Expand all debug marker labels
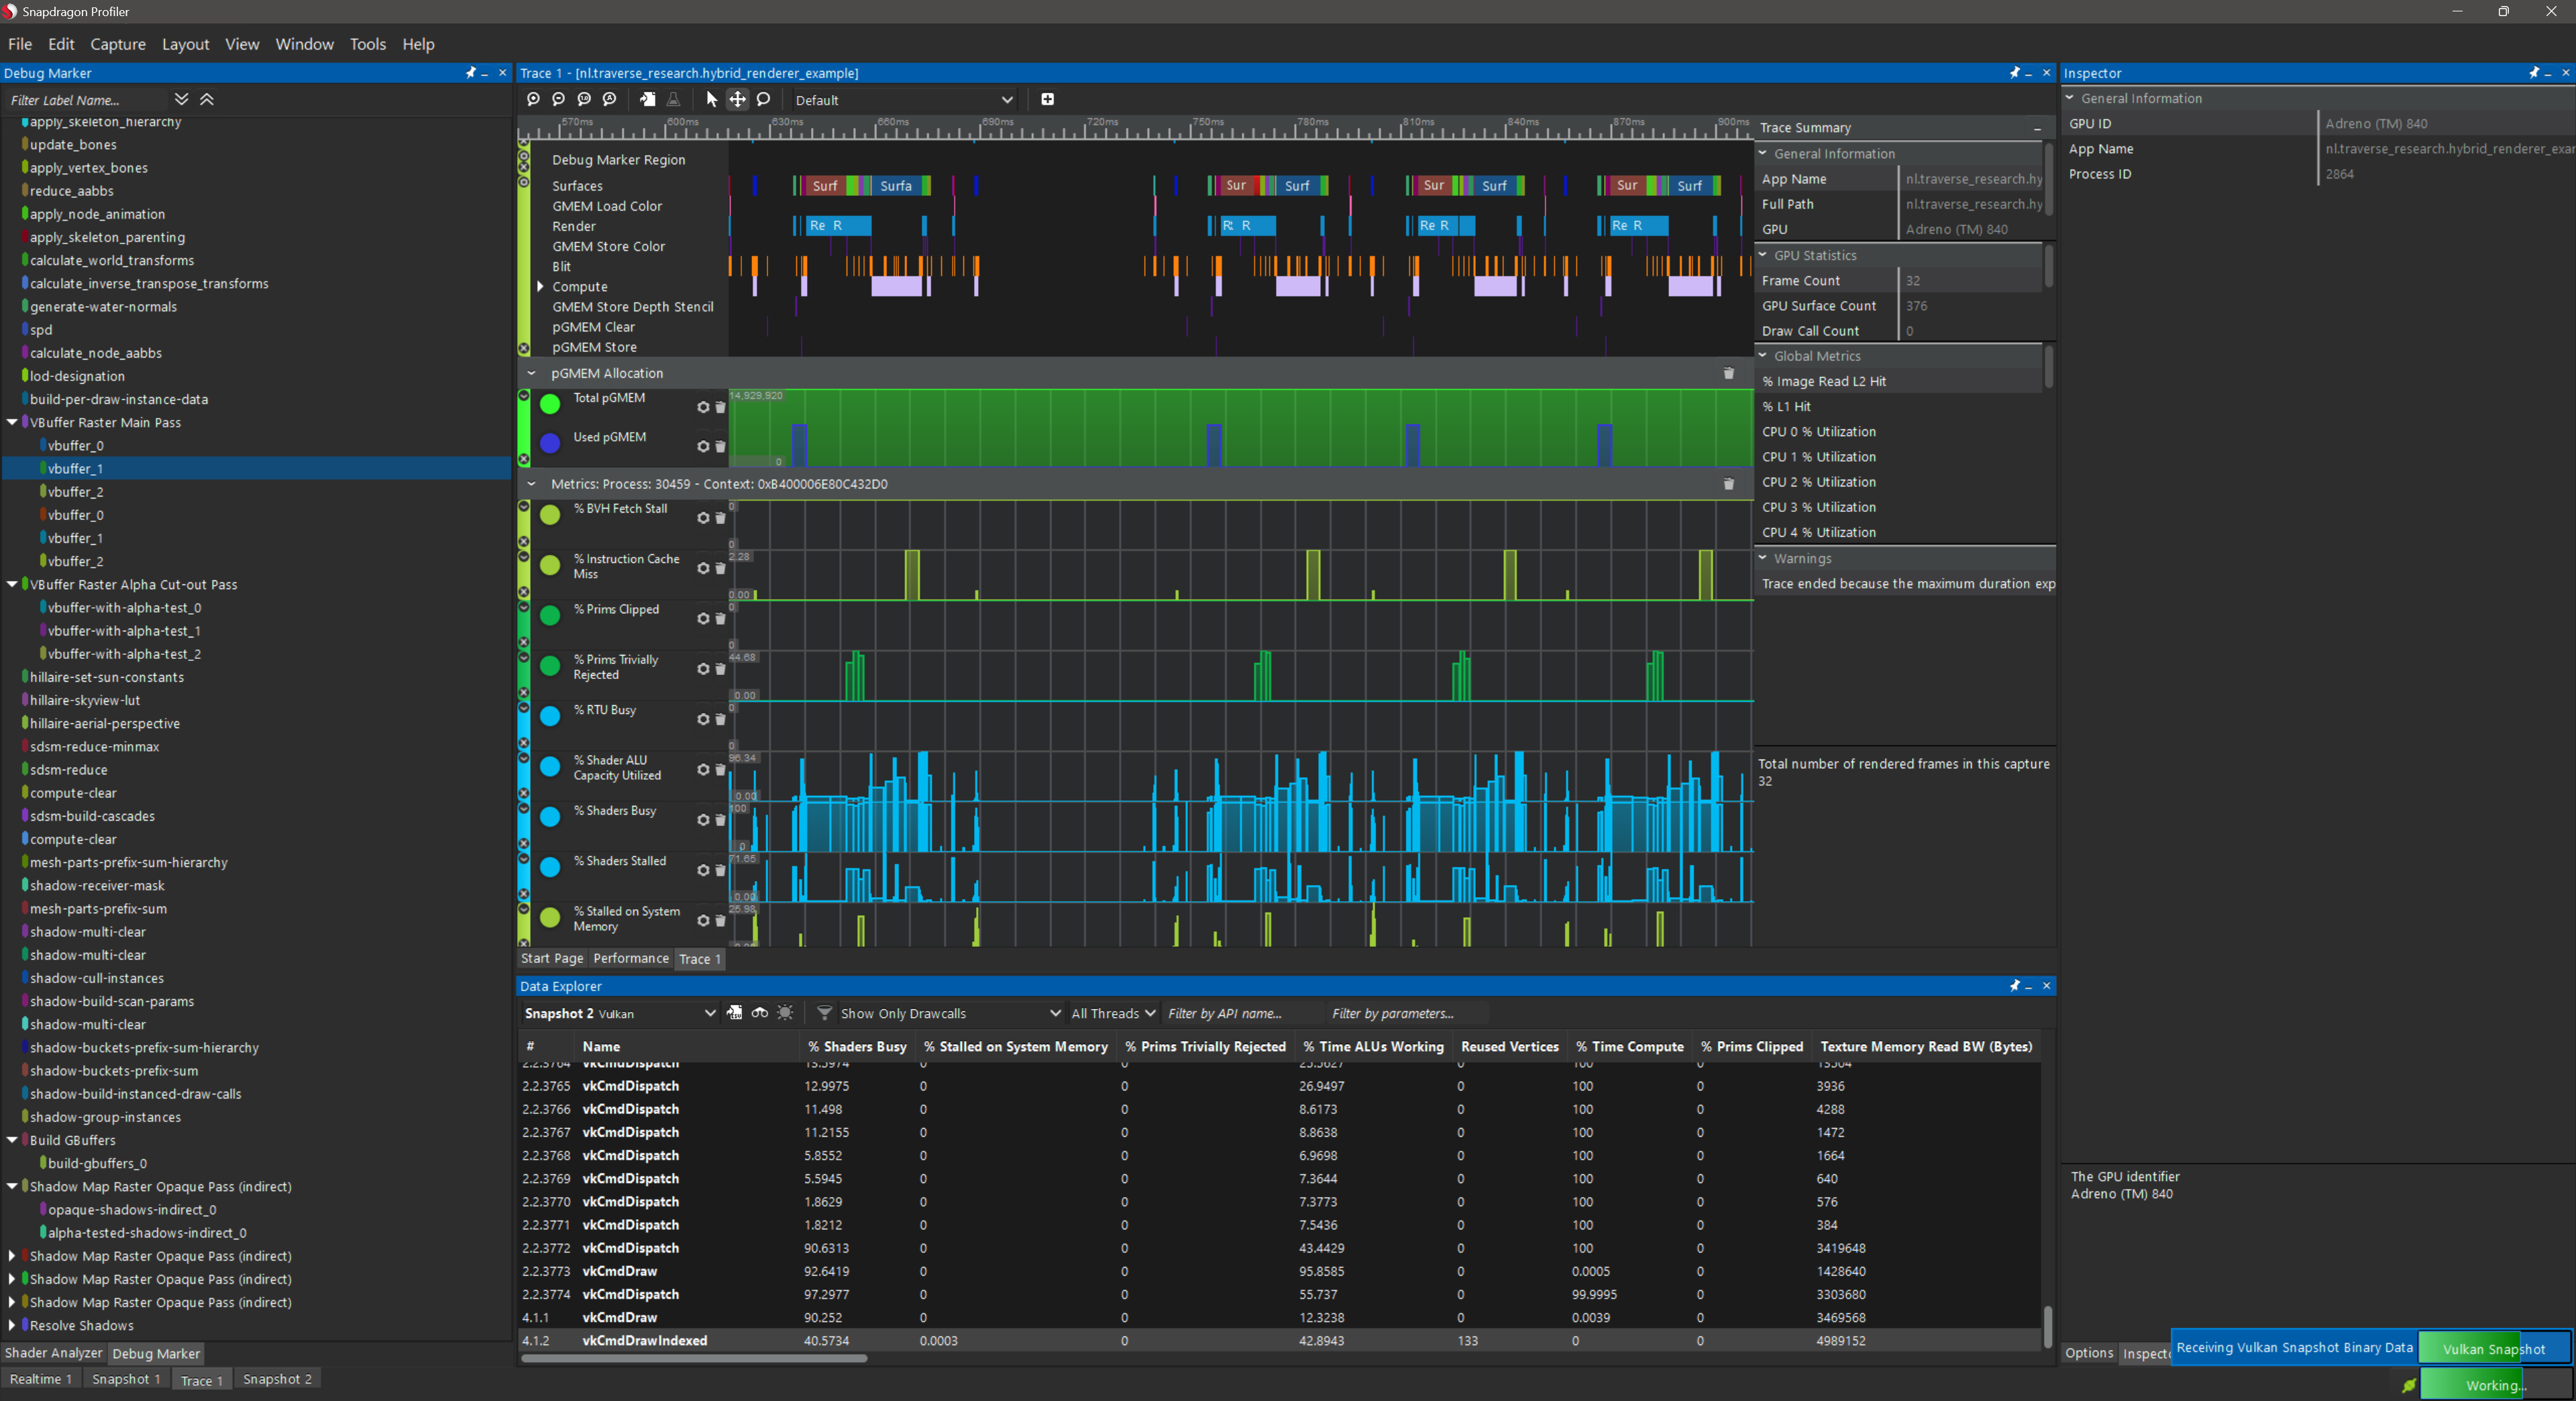 pos(181,99)
